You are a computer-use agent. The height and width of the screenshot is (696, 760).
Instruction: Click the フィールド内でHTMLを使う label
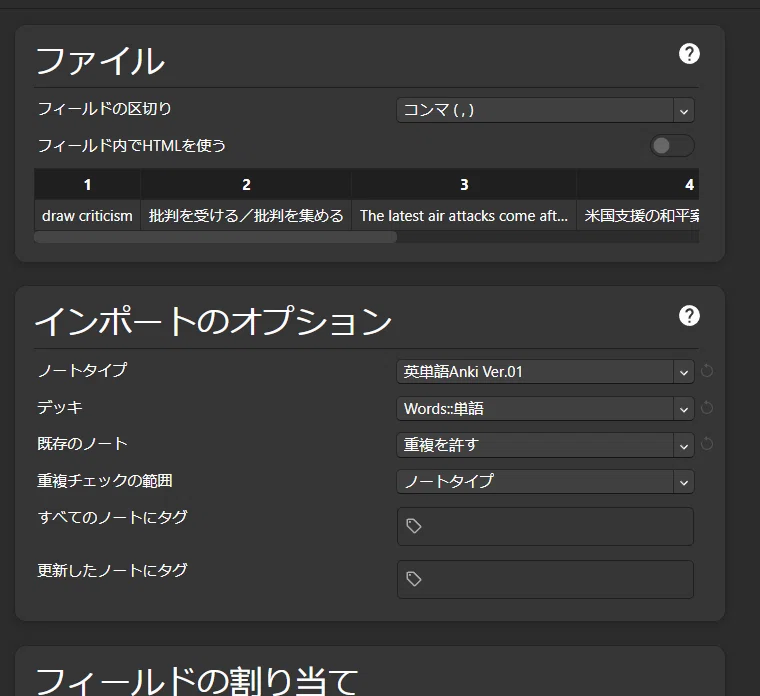tap(131, 145)
